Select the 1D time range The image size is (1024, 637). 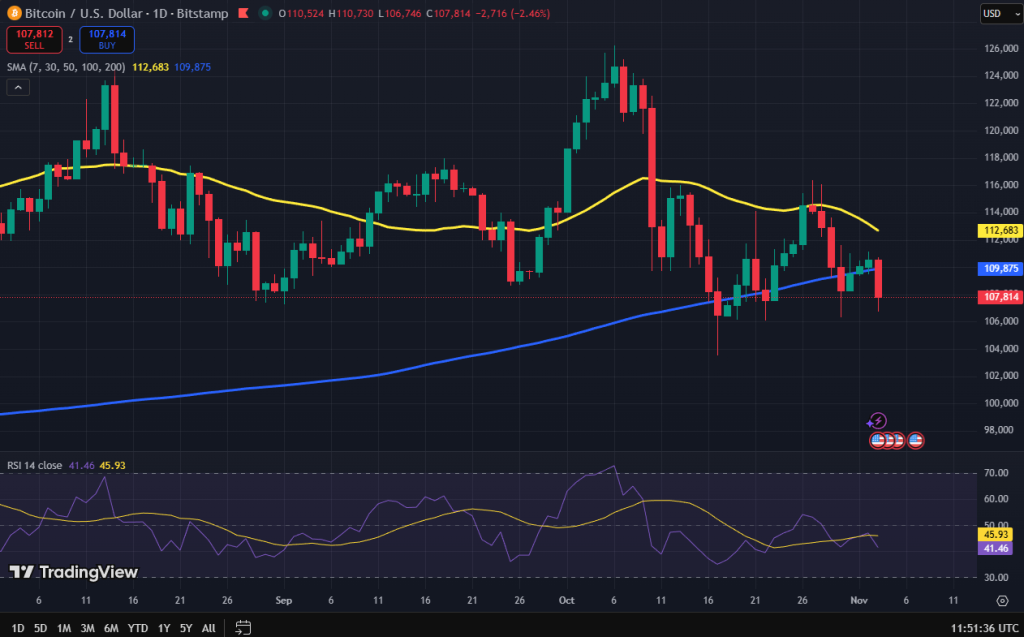click(18, 628)
